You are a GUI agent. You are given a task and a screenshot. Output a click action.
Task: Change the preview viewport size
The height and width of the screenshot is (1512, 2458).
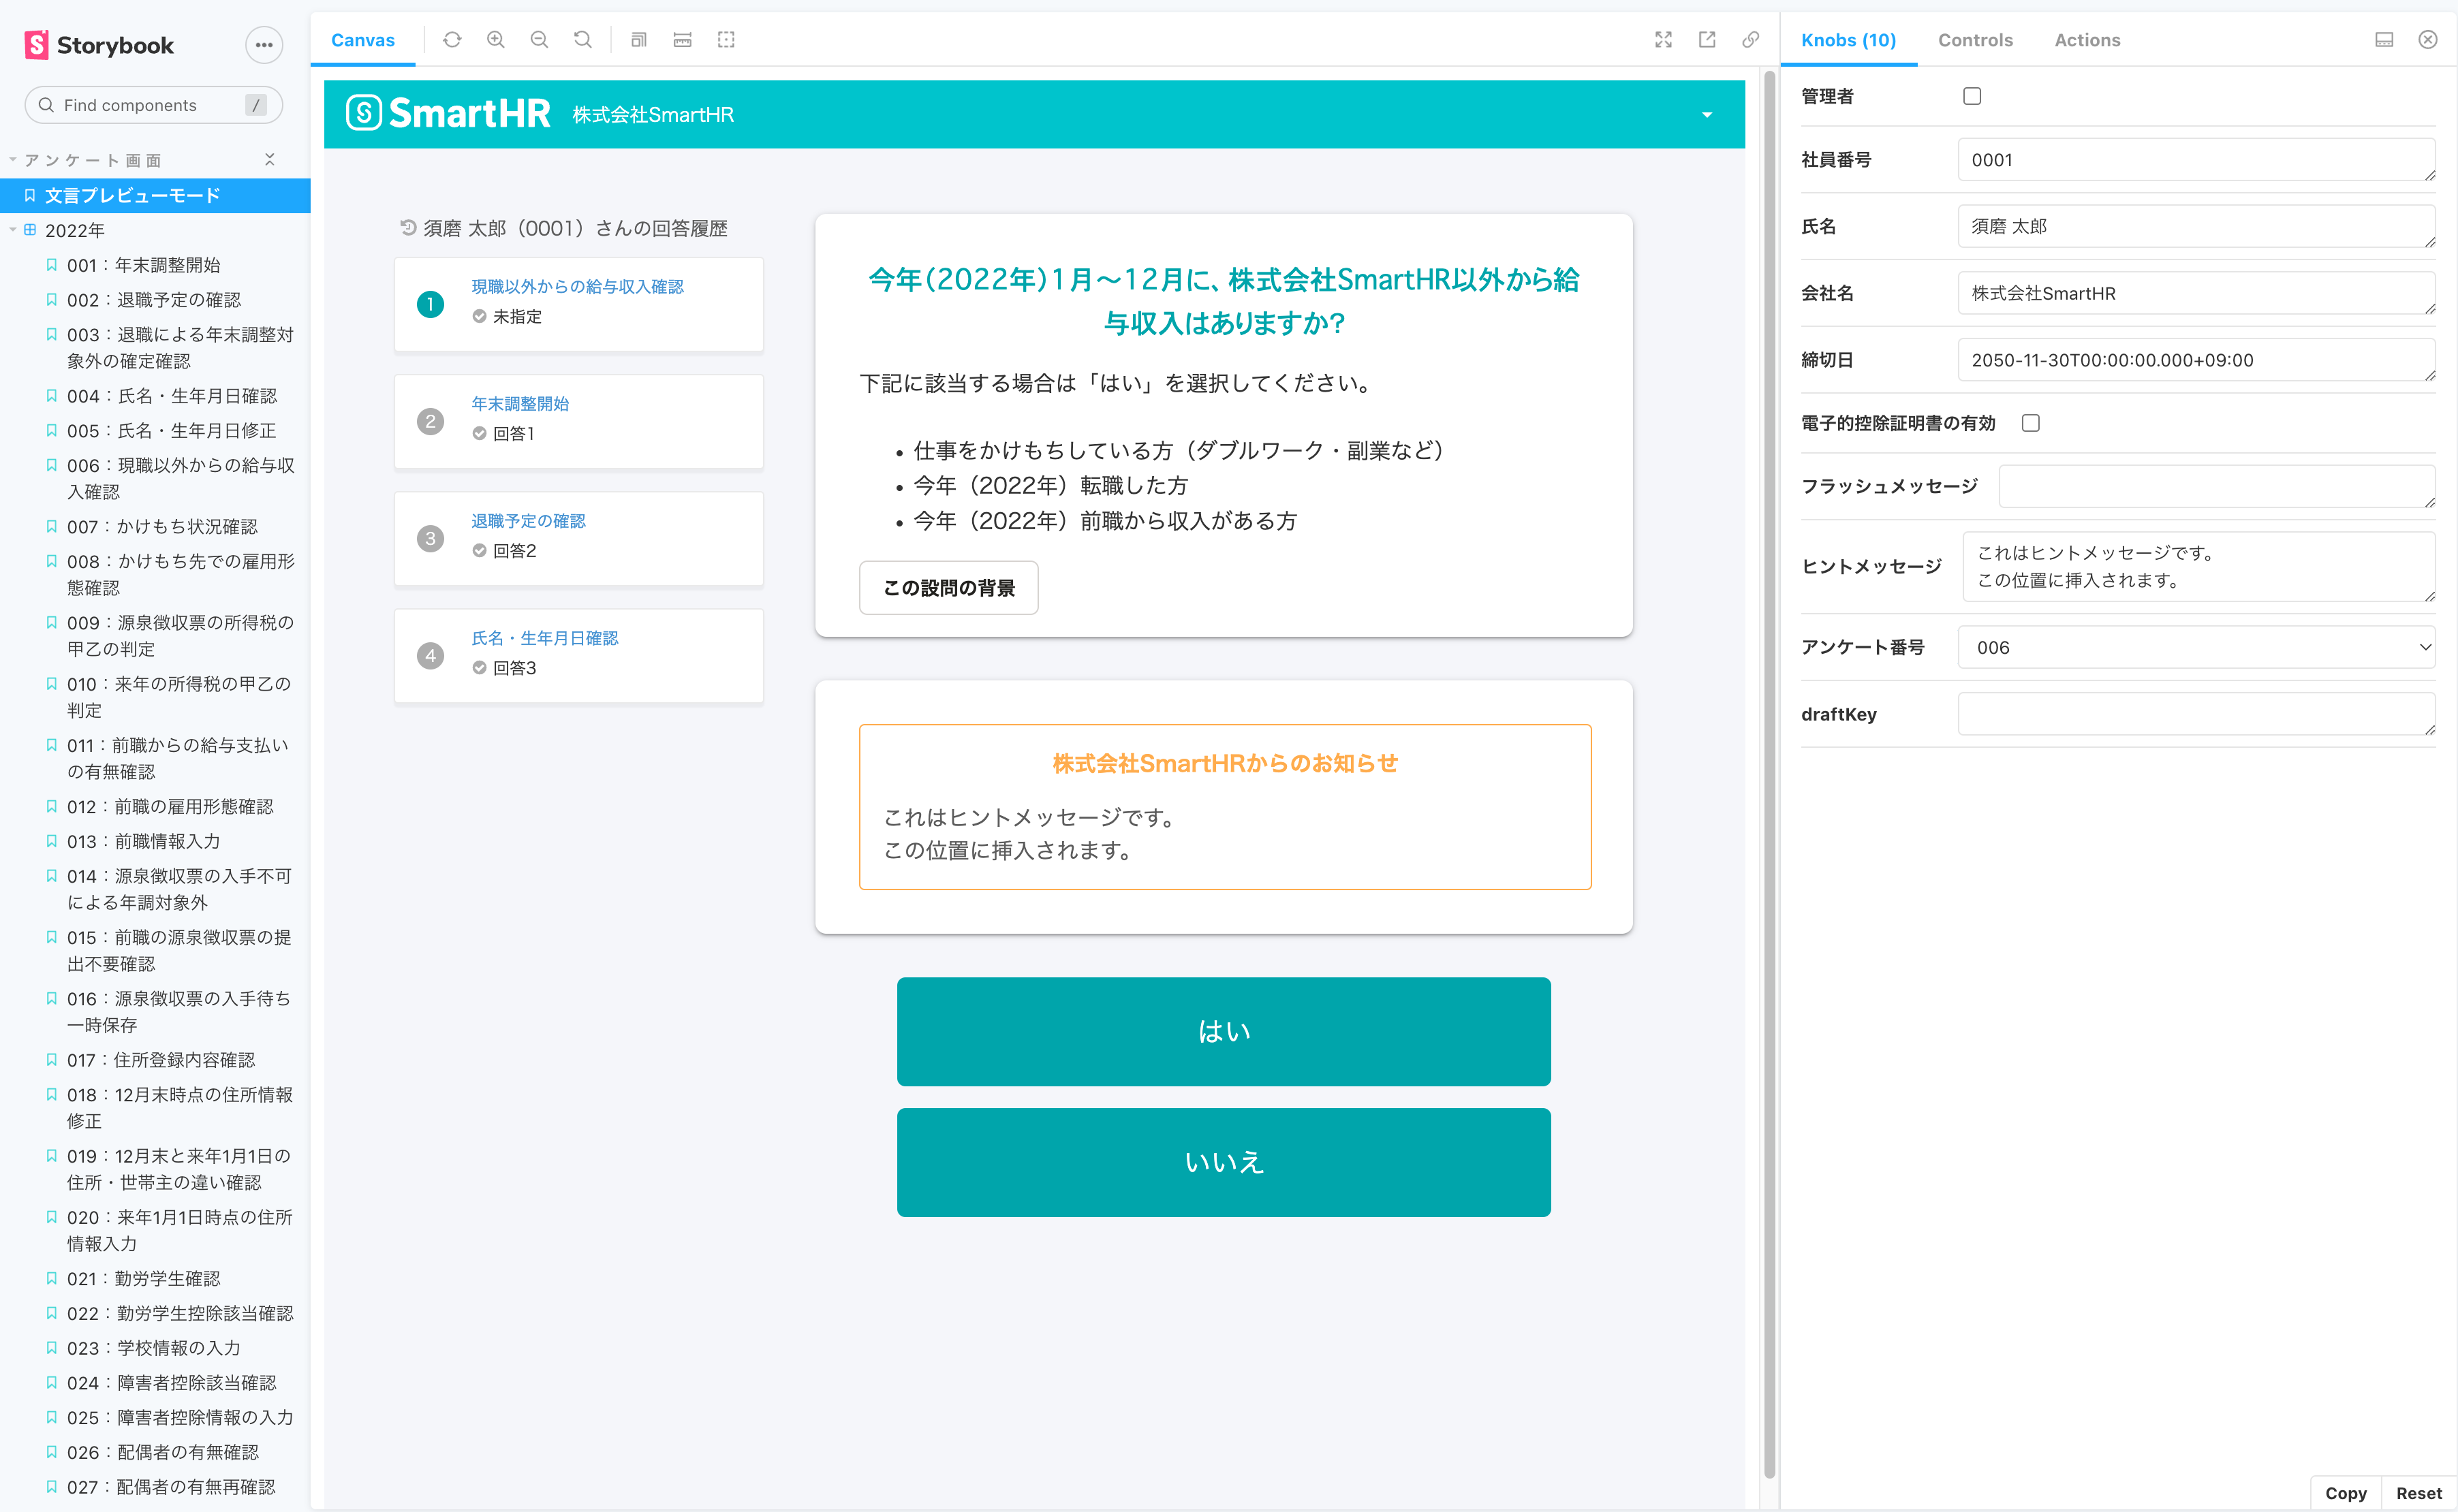click(x=638, y=40)
